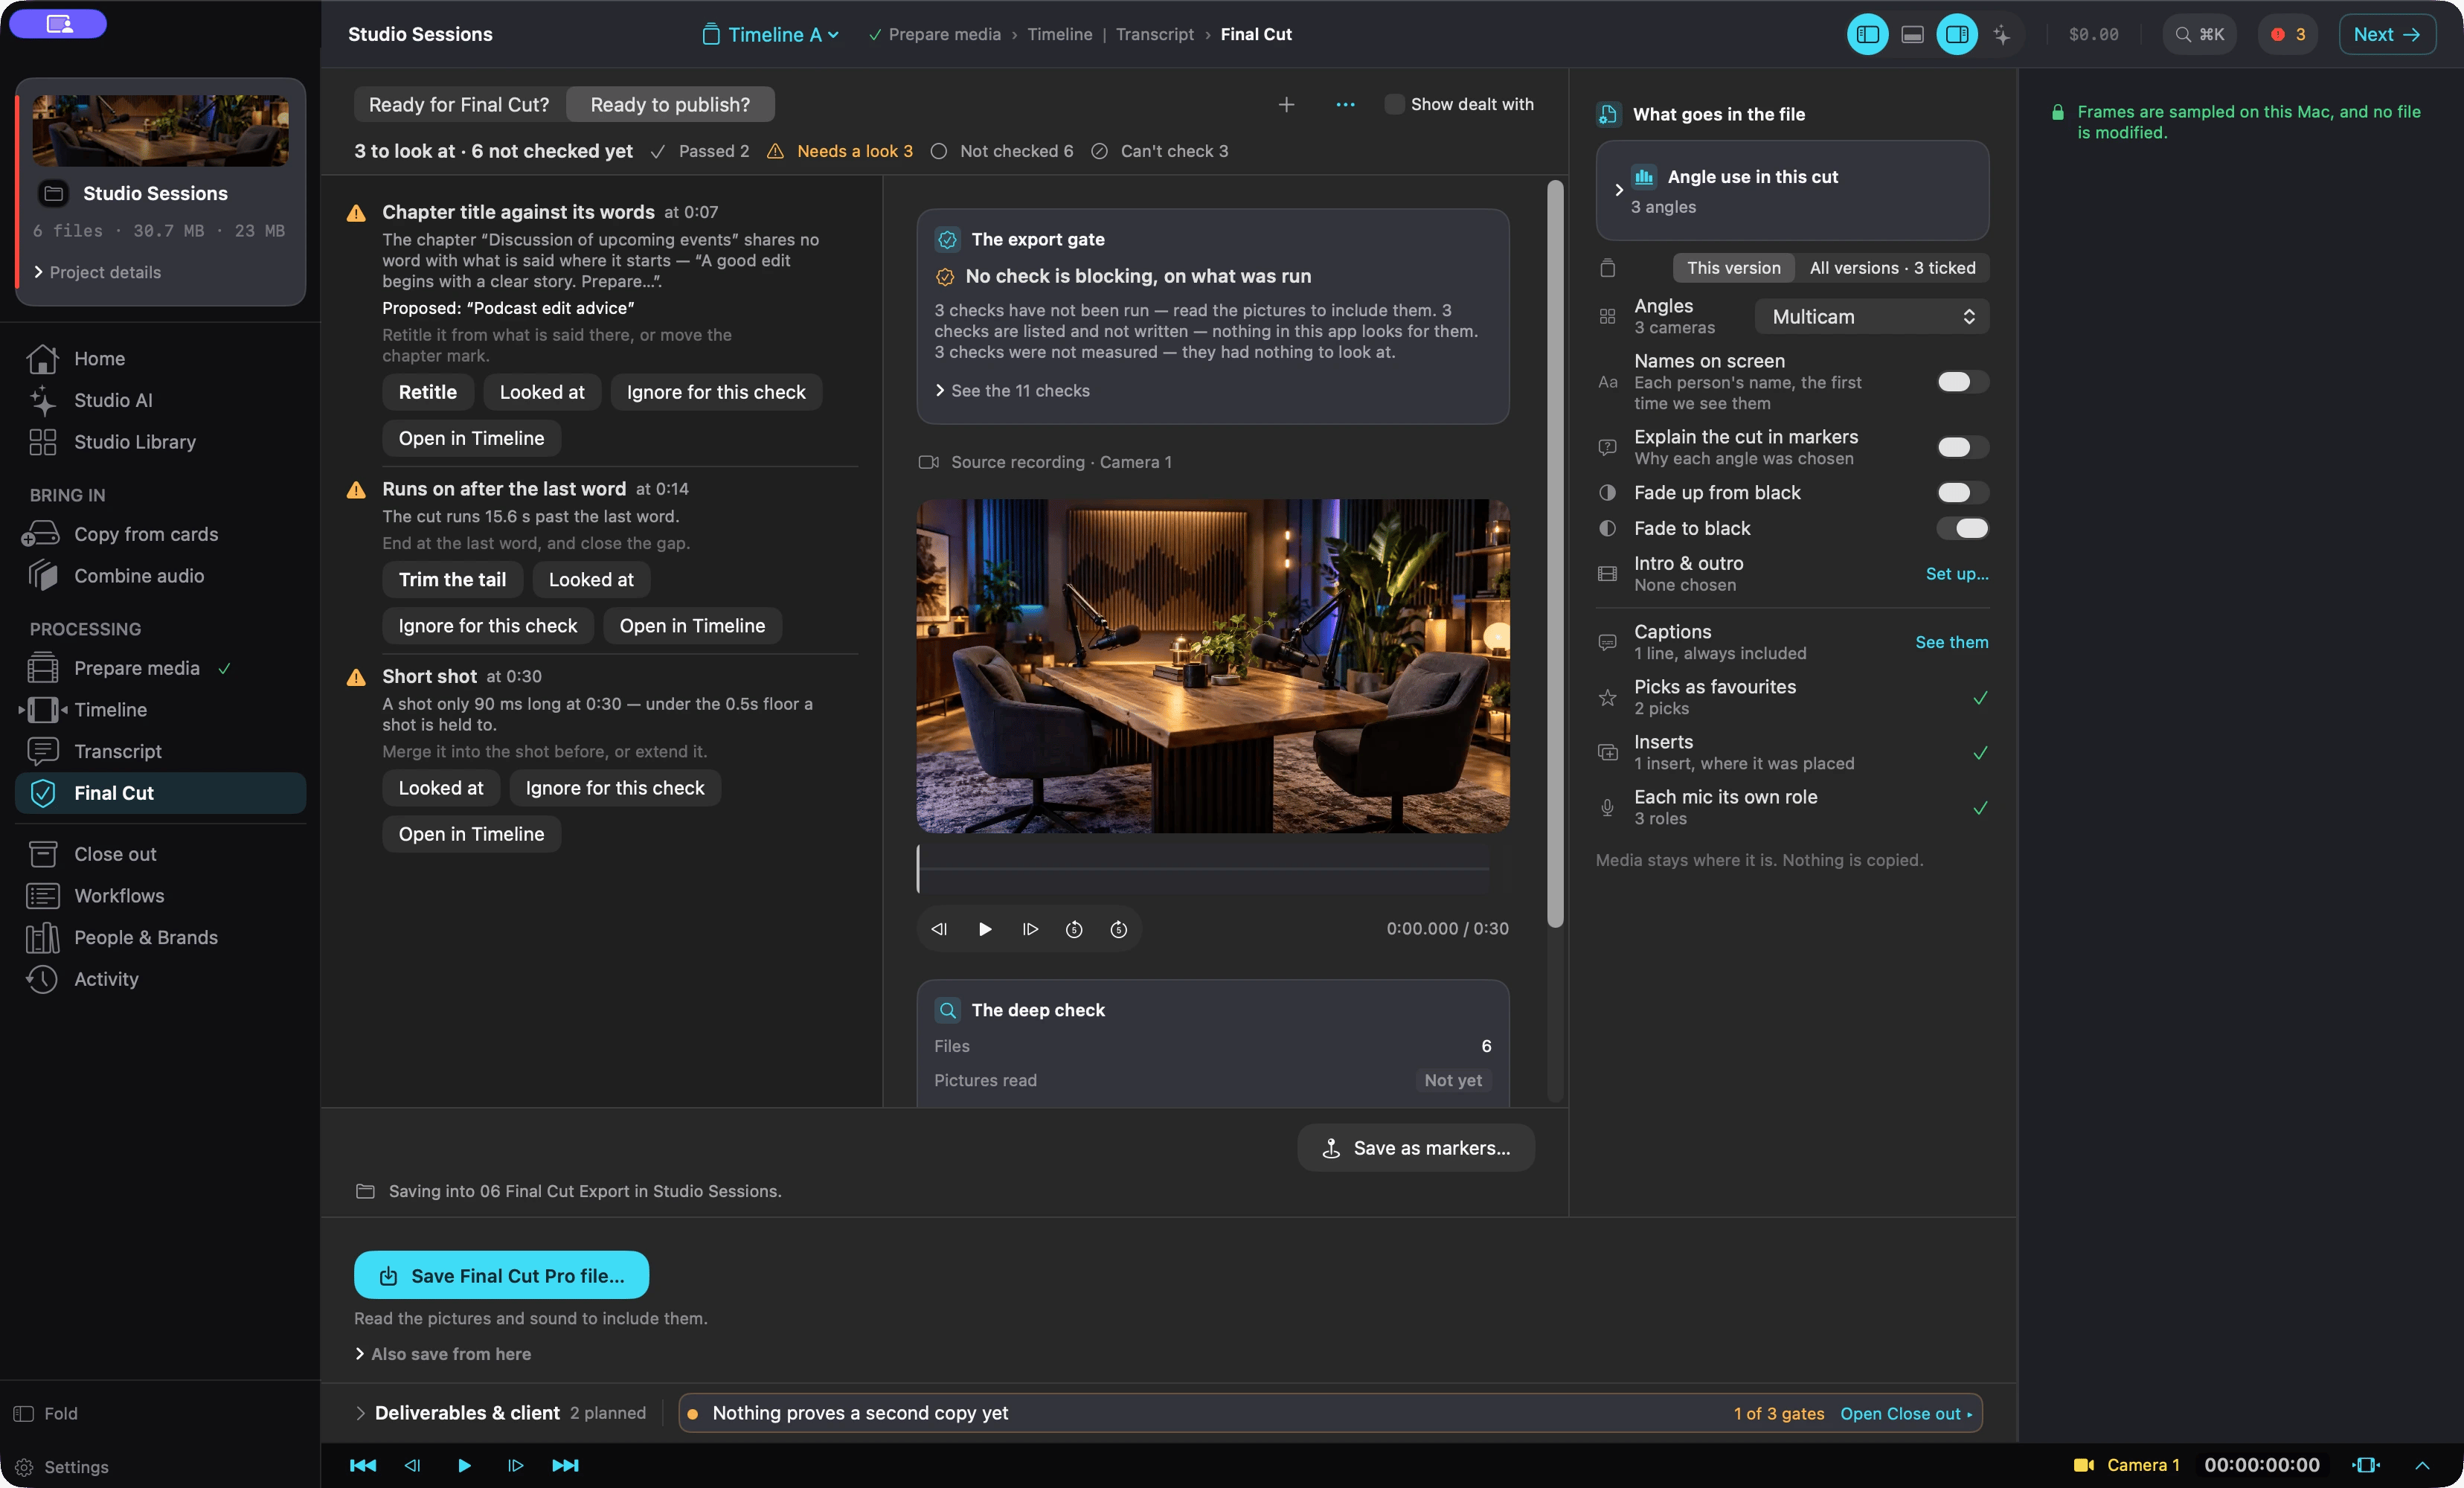Open Studio Library in the sidebar
Viewport: 2464px width, 1488px height.
[134, 442]
